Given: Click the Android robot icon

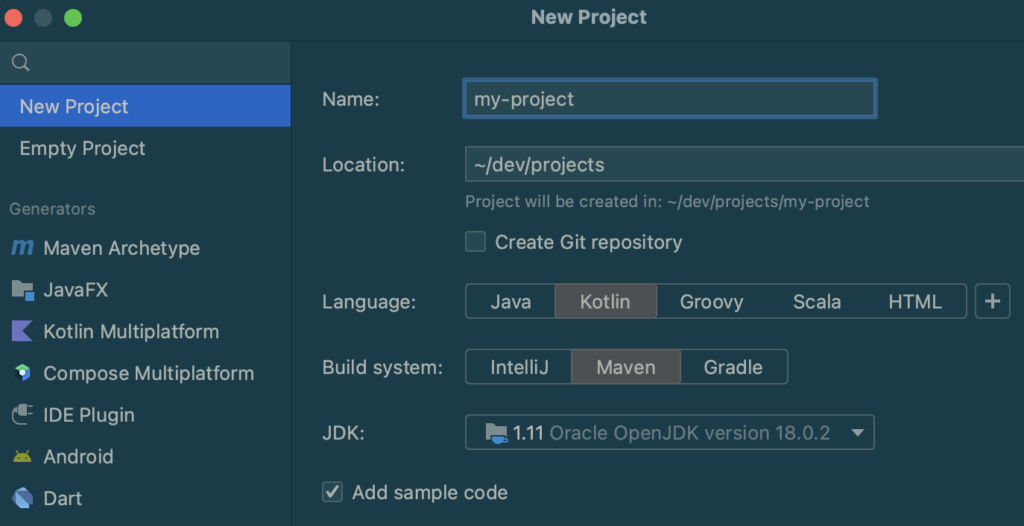Looking at the screenshot, I should (22, 457).
